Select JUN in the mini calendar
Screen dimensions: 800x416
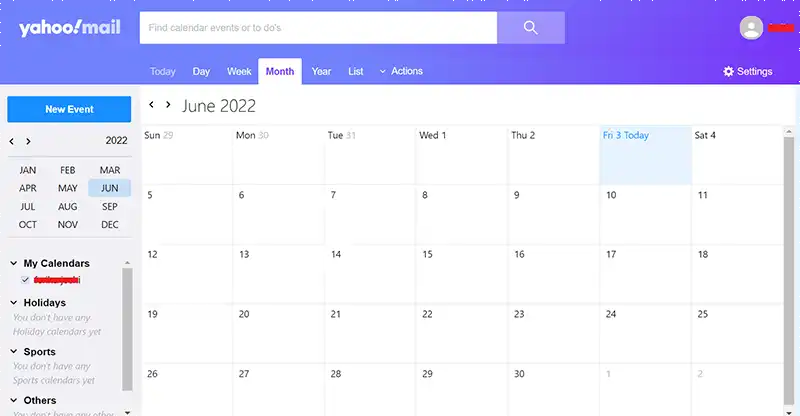tap(110, 188)
